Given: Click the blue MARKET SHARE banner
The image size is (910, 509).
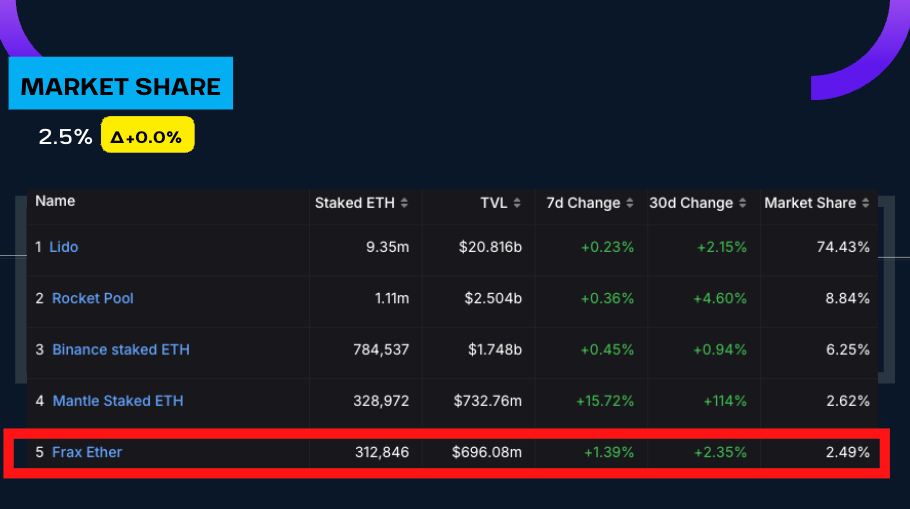Looking at the screenshot, I should pos(120,86).
